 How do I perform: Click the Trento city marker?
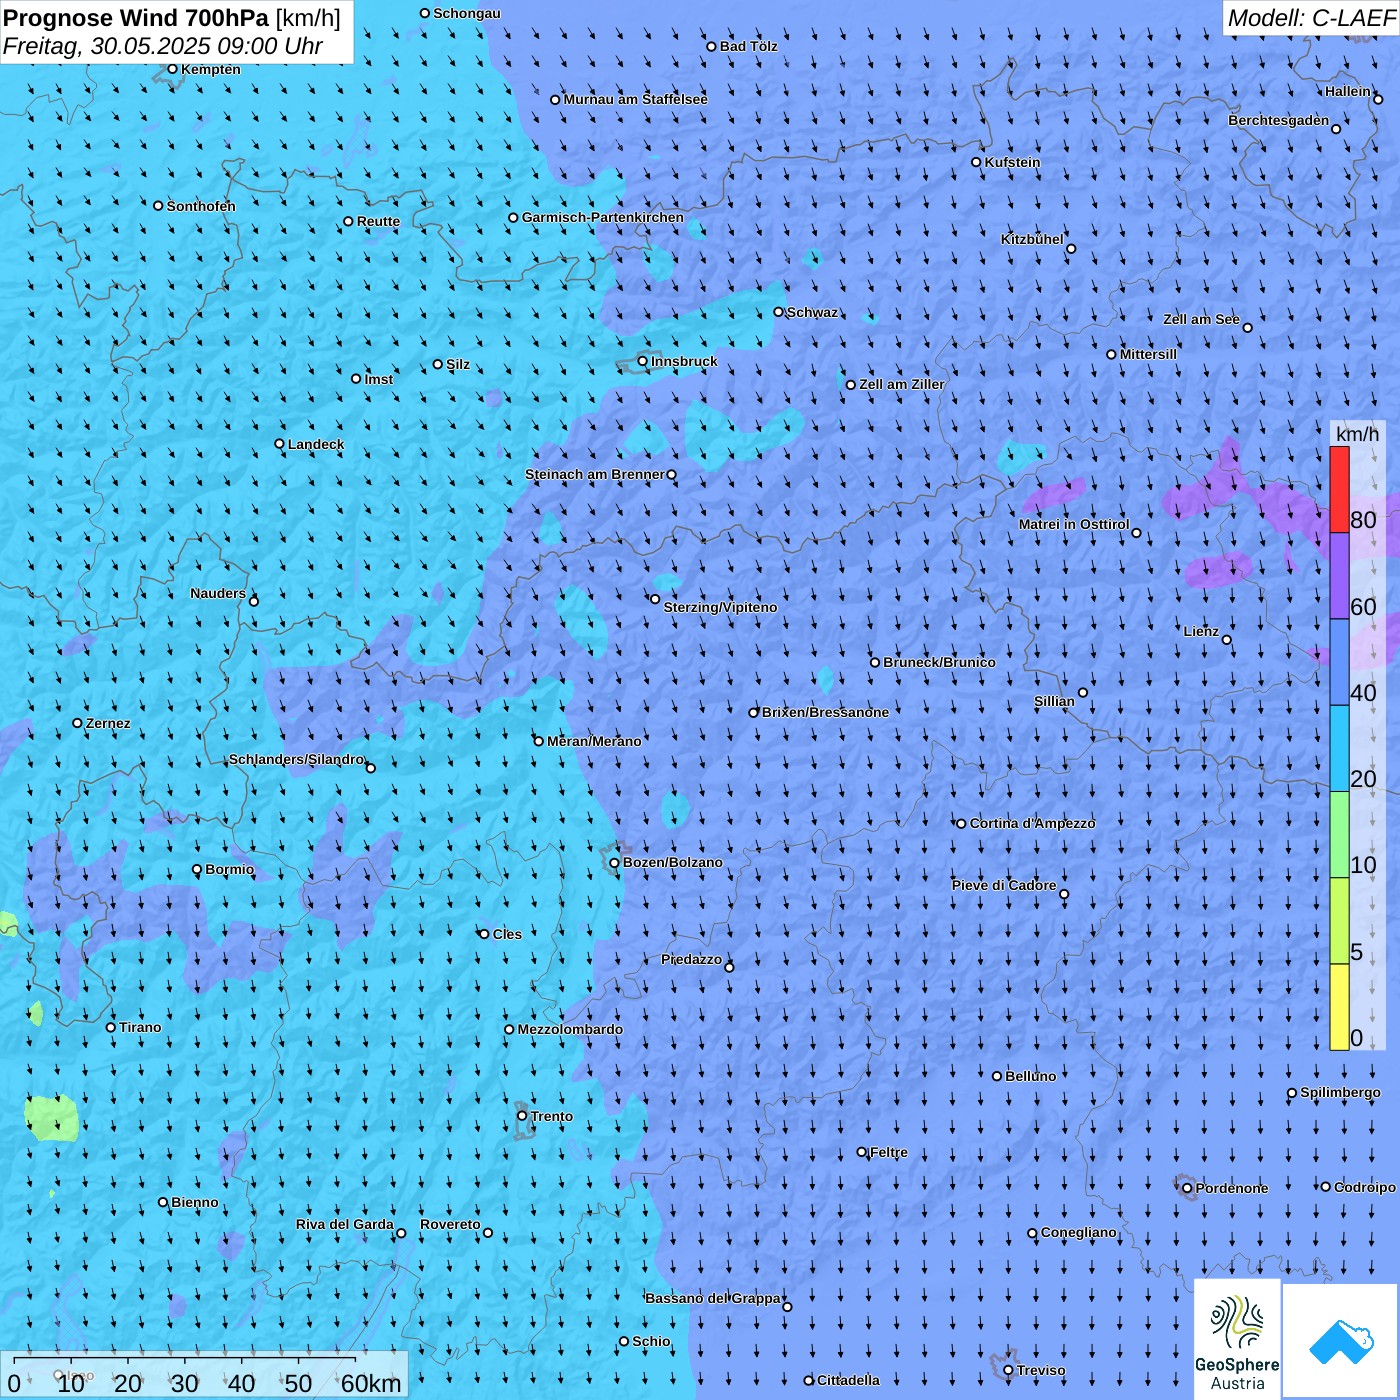[x=522, y=1116]
